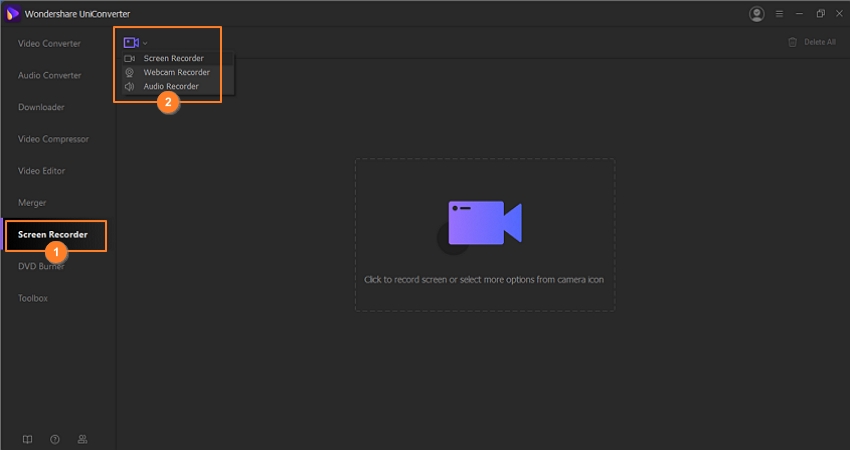Open the DVD Burner section

[41, 266]
